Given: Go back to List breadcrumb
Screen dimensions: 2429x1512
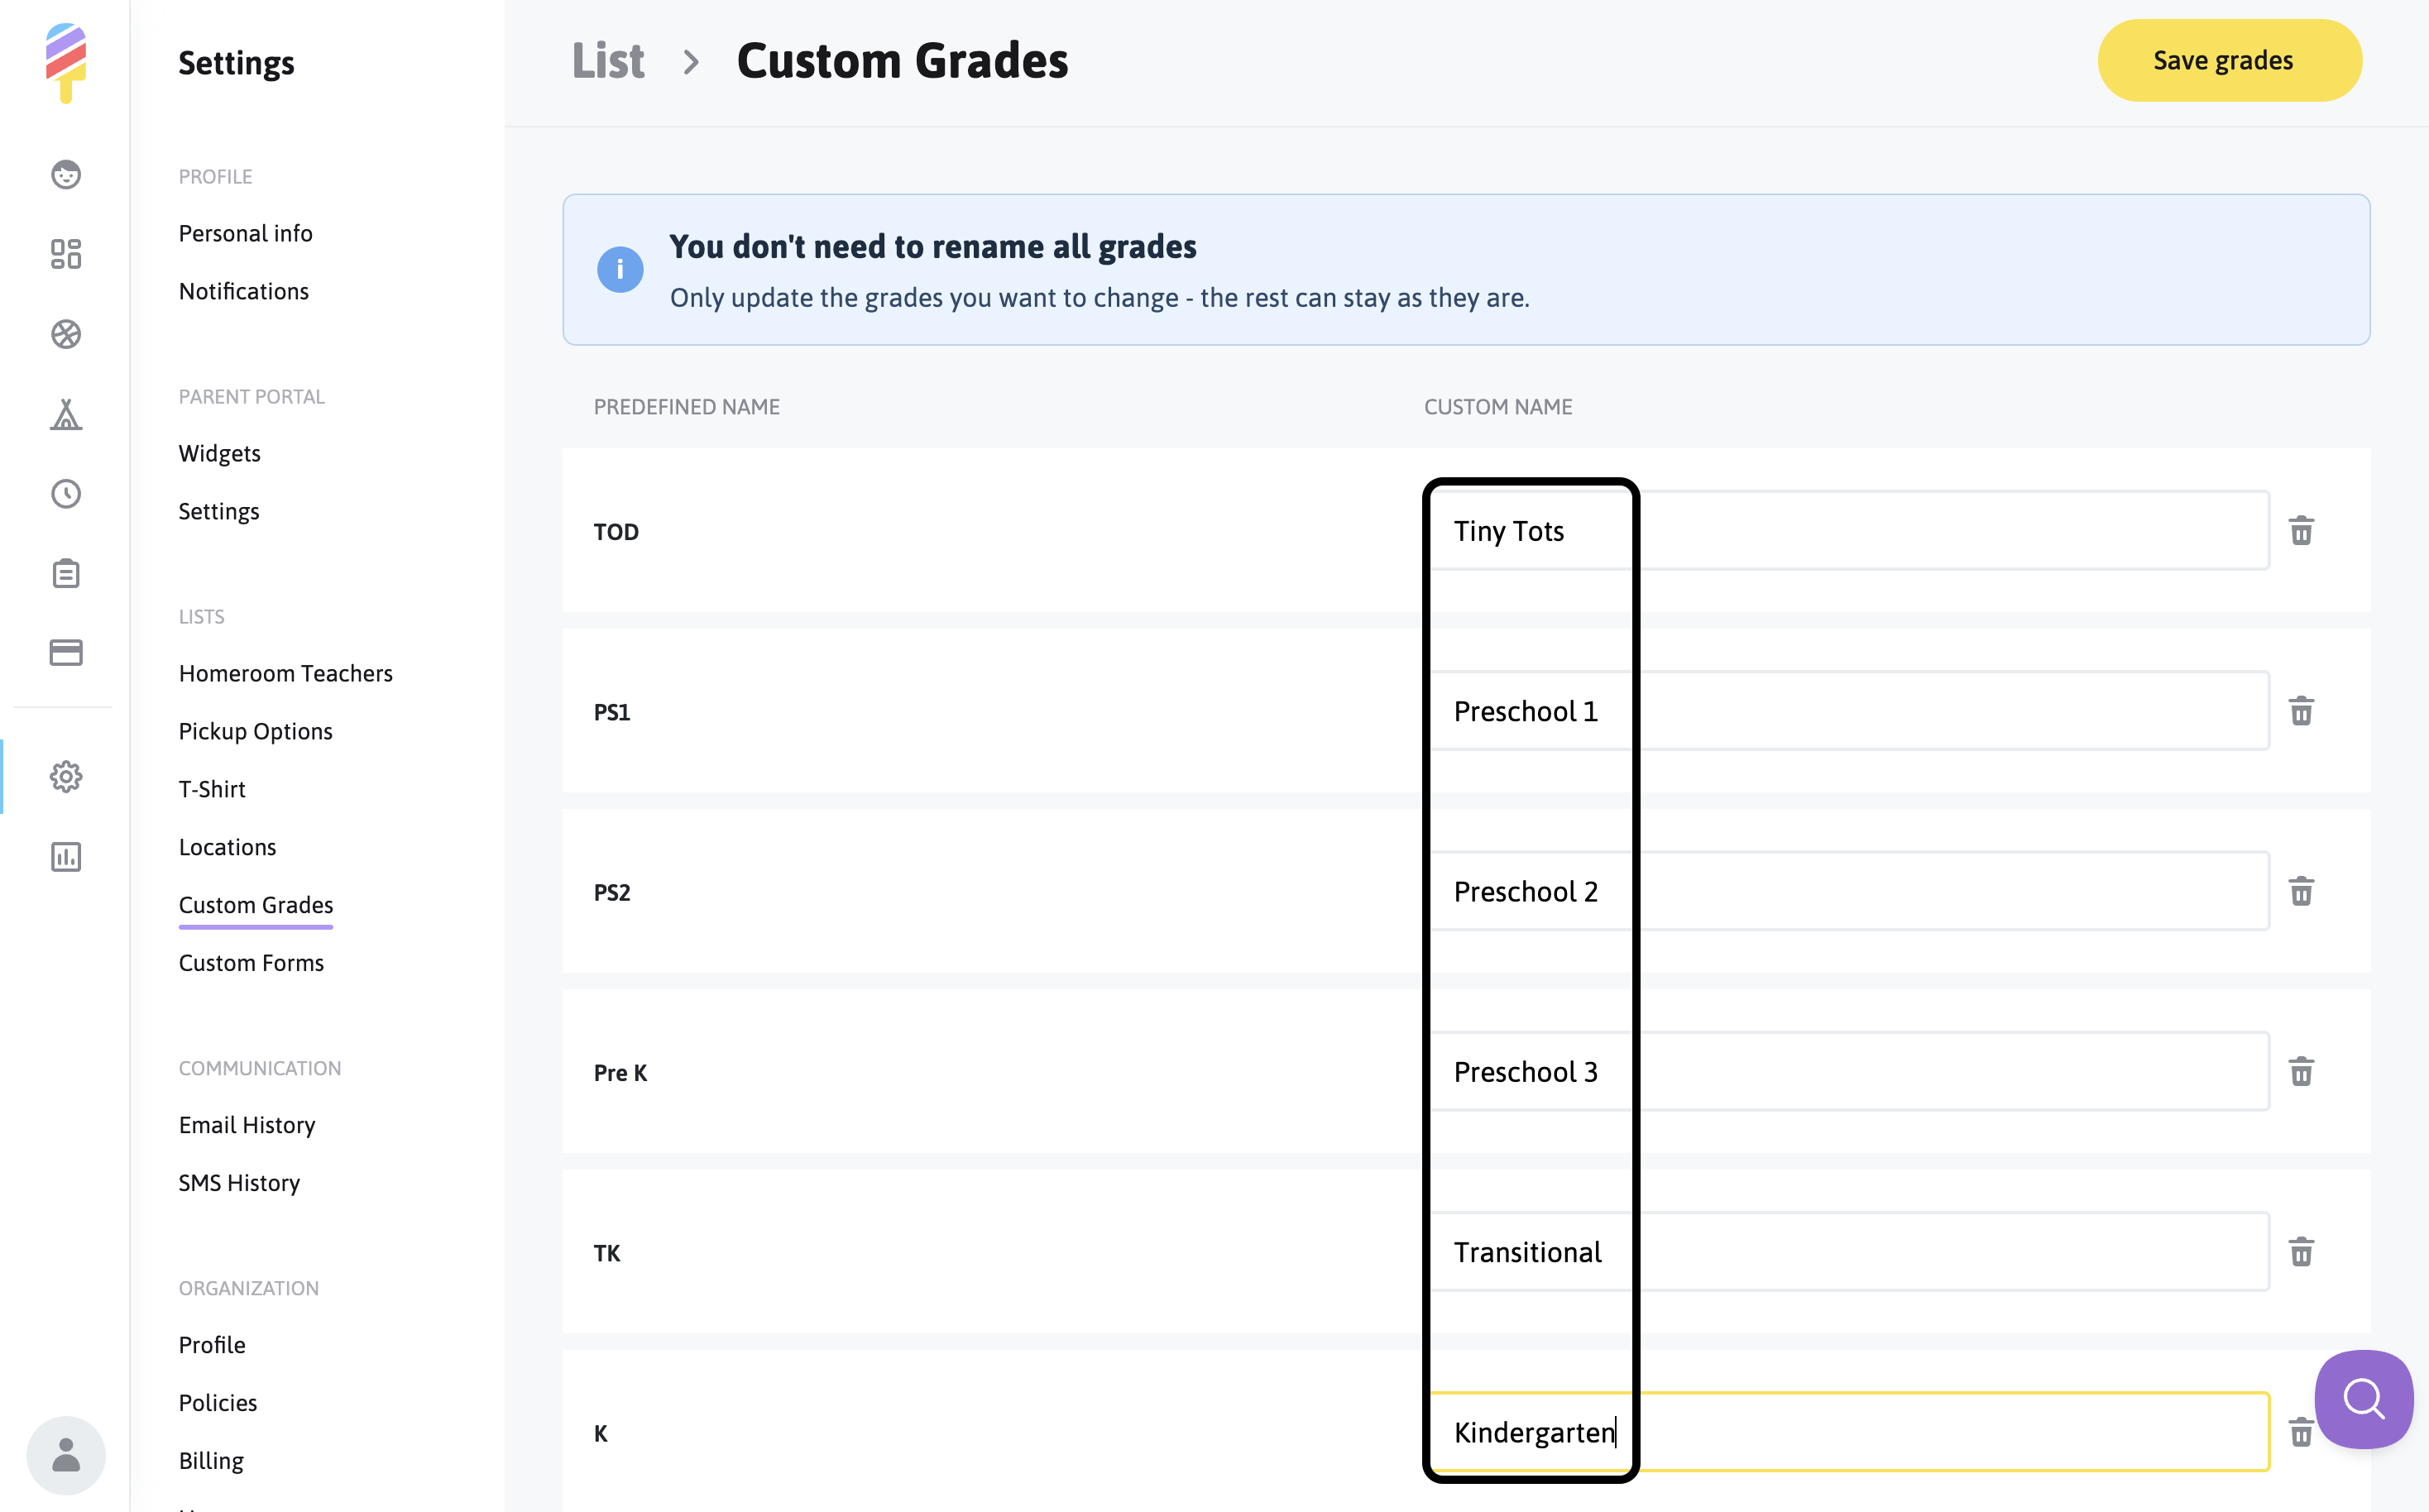Looking at the screenshot, I should (x=608, y=61).
